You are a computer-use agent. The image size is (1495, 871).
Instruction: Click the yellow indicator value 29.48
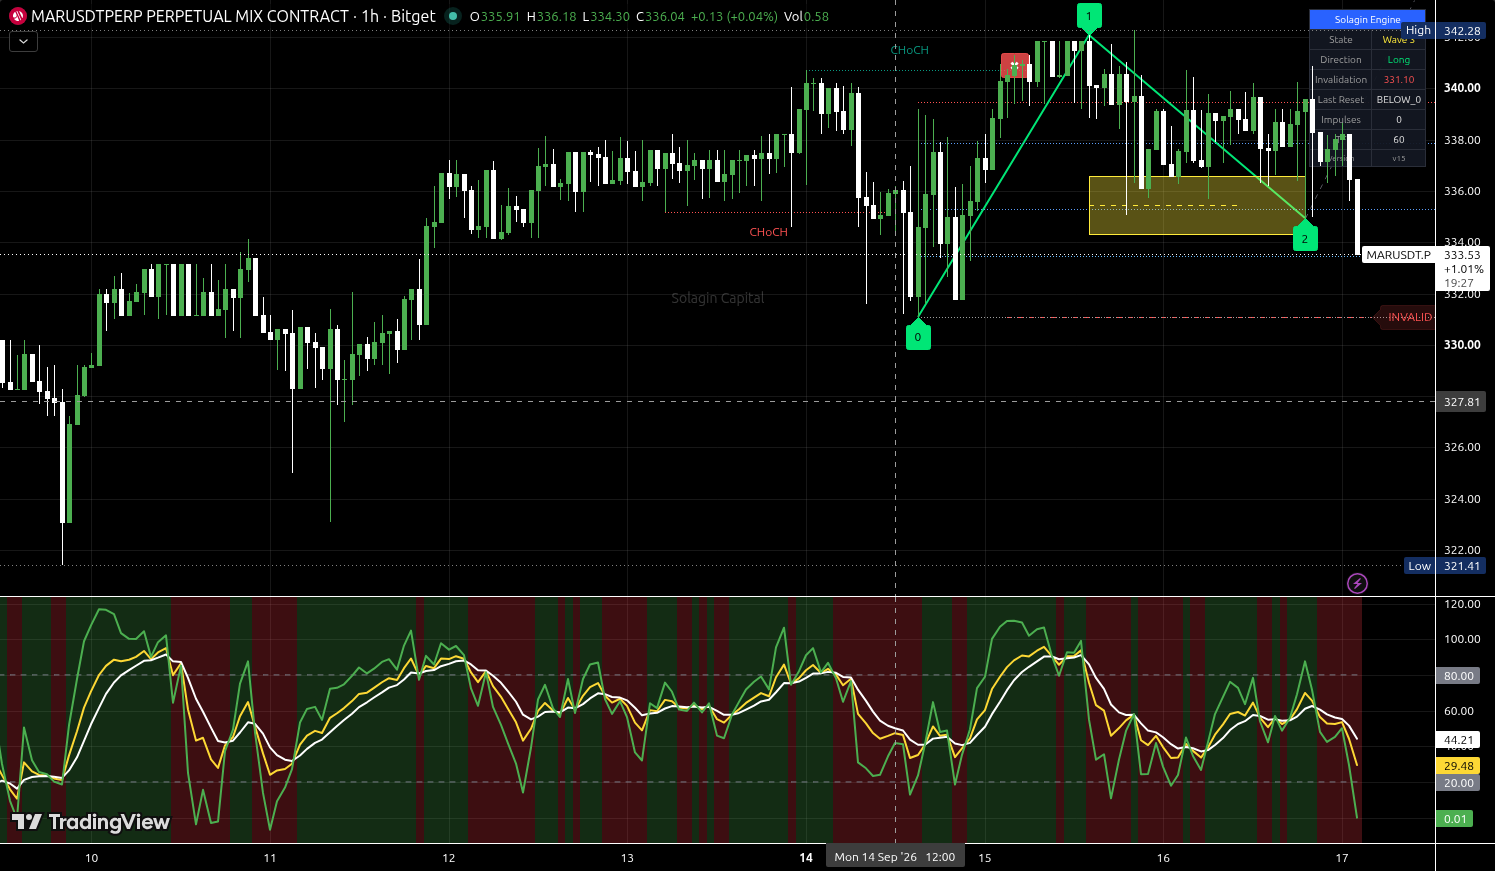click(1459, 766)
